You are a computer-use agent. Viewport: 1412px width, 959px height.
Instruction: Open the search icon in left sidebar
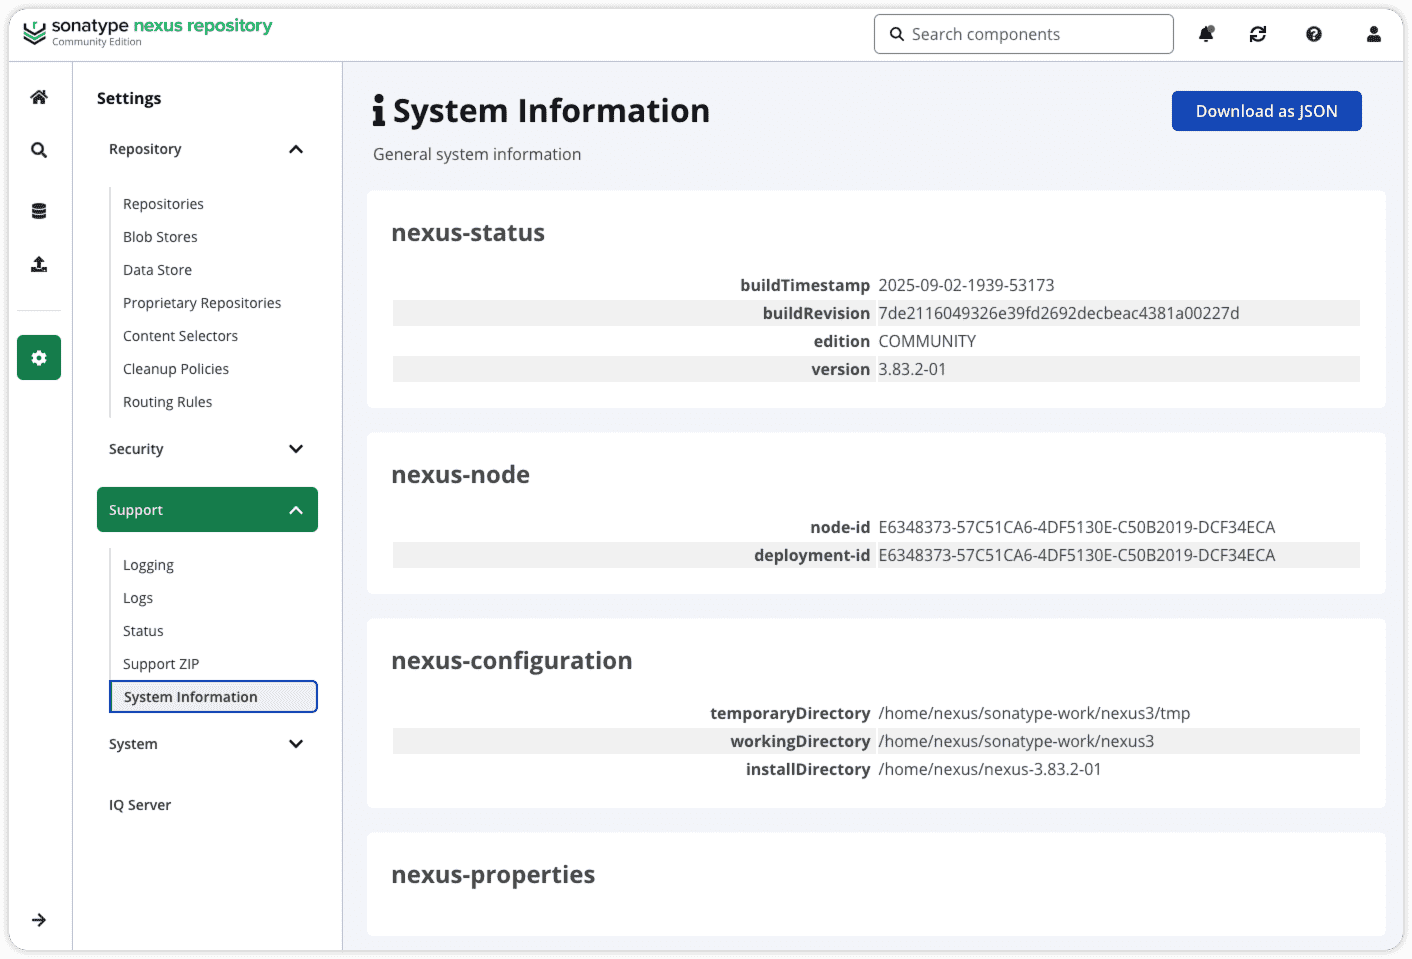[39, 150]
